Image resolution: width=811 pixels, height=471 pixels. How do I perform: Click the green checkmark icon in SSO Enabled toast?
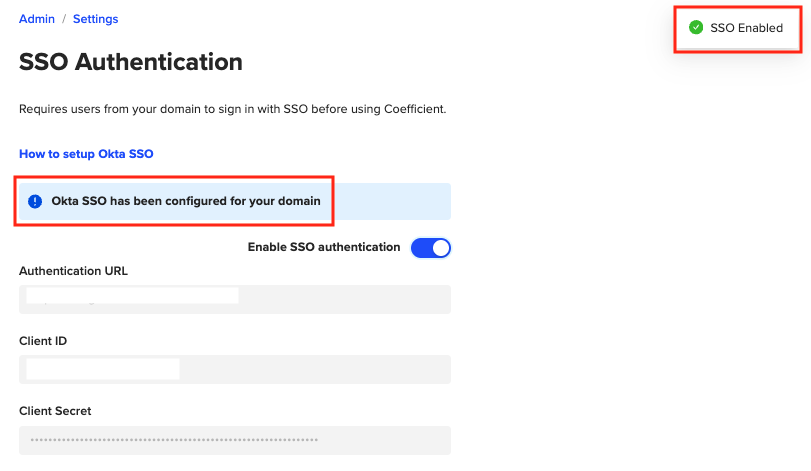[696, 28]
